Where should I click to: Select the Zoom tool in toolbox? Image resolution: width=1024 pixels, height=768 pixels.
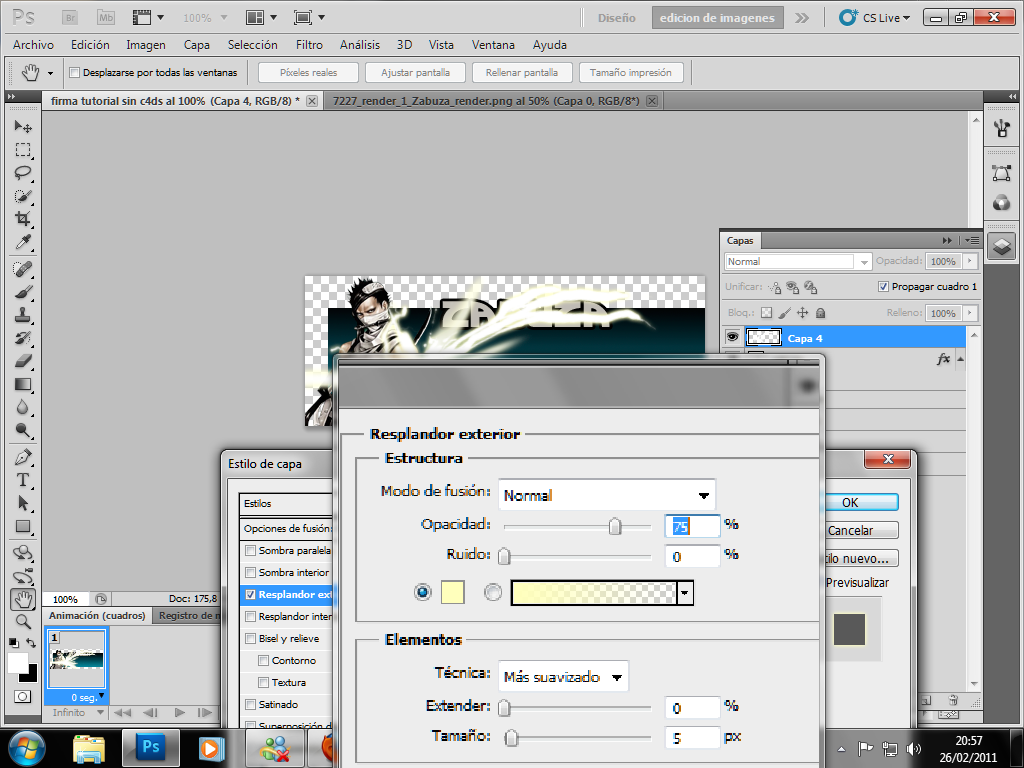[x=23, y=622]
